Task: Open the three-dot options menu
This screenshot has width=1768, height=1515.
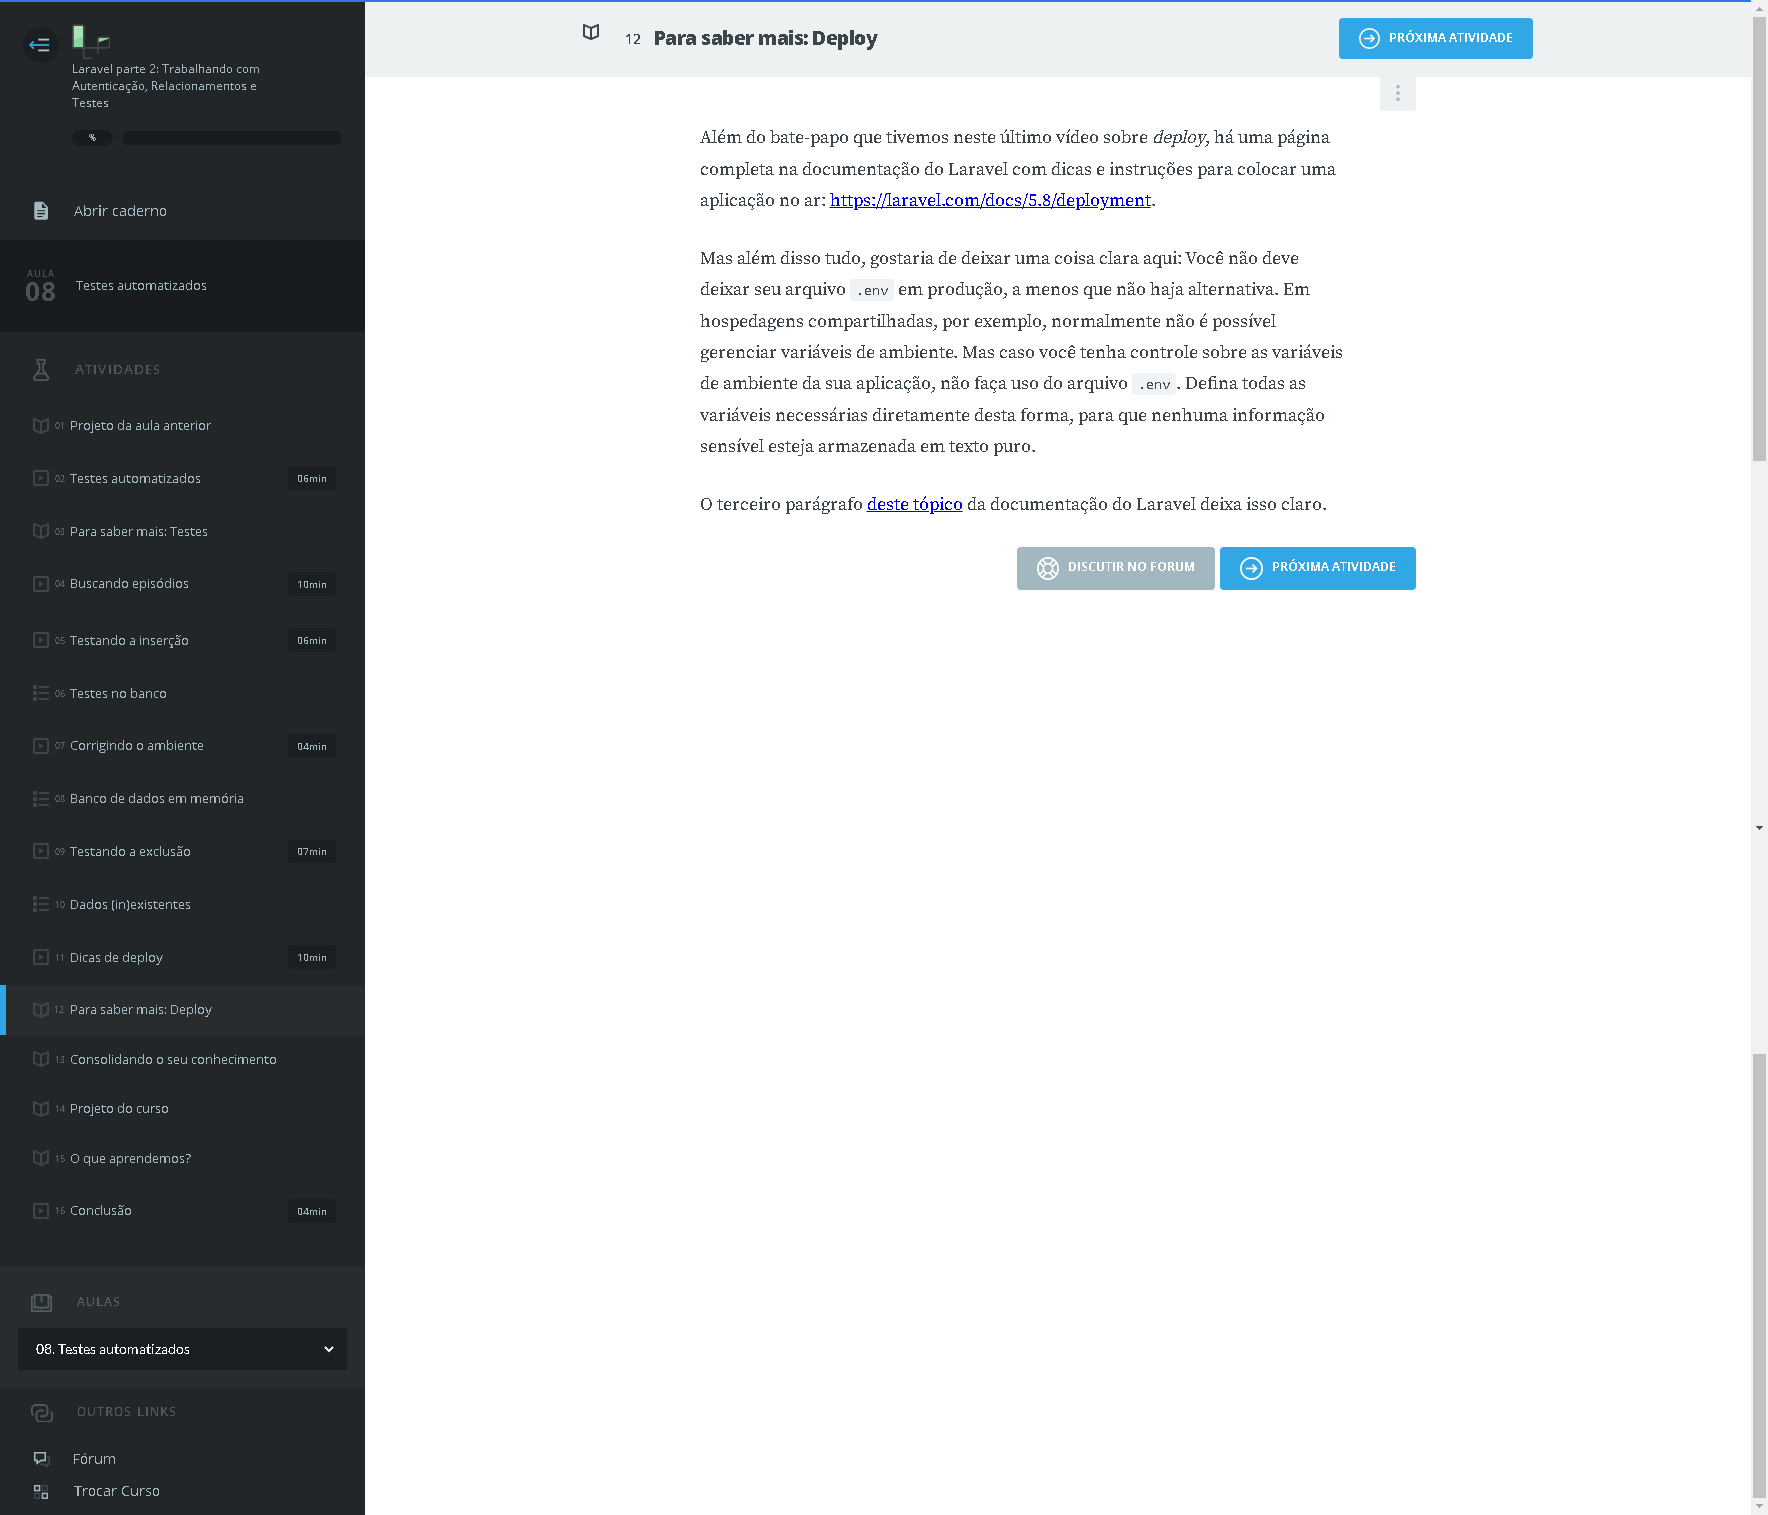Action: (1397, 93)
